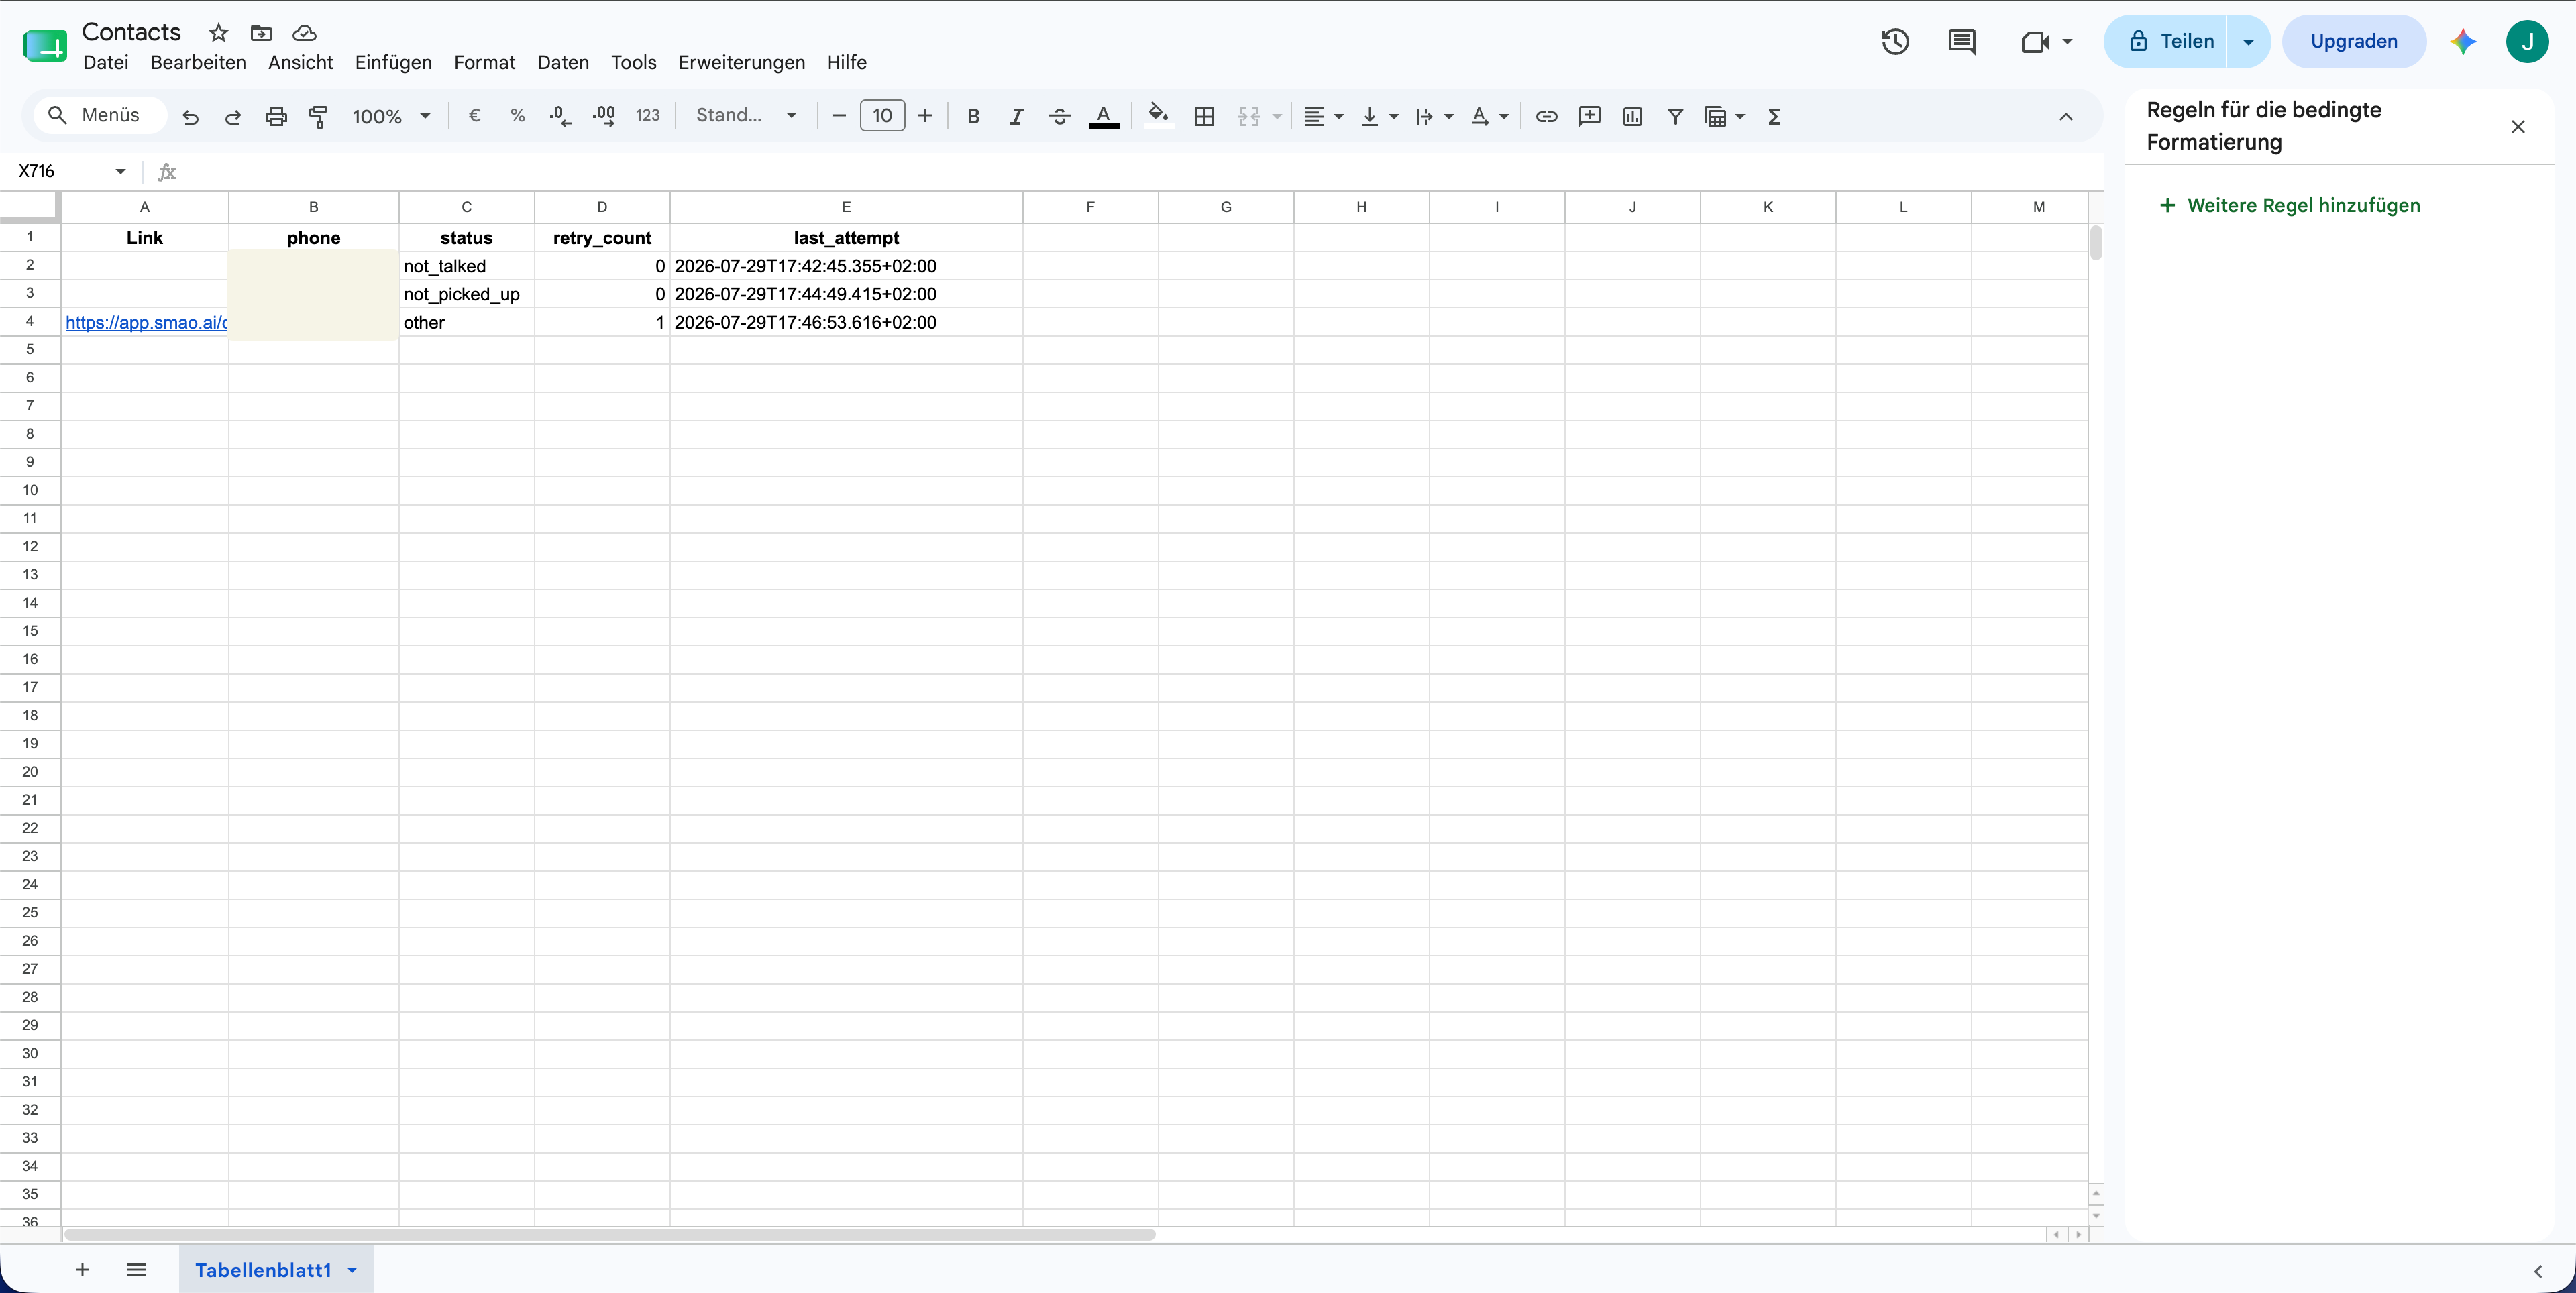Open the Einfügen menu
This screenshot has height=1293, width=2576.
coord(393,62)
